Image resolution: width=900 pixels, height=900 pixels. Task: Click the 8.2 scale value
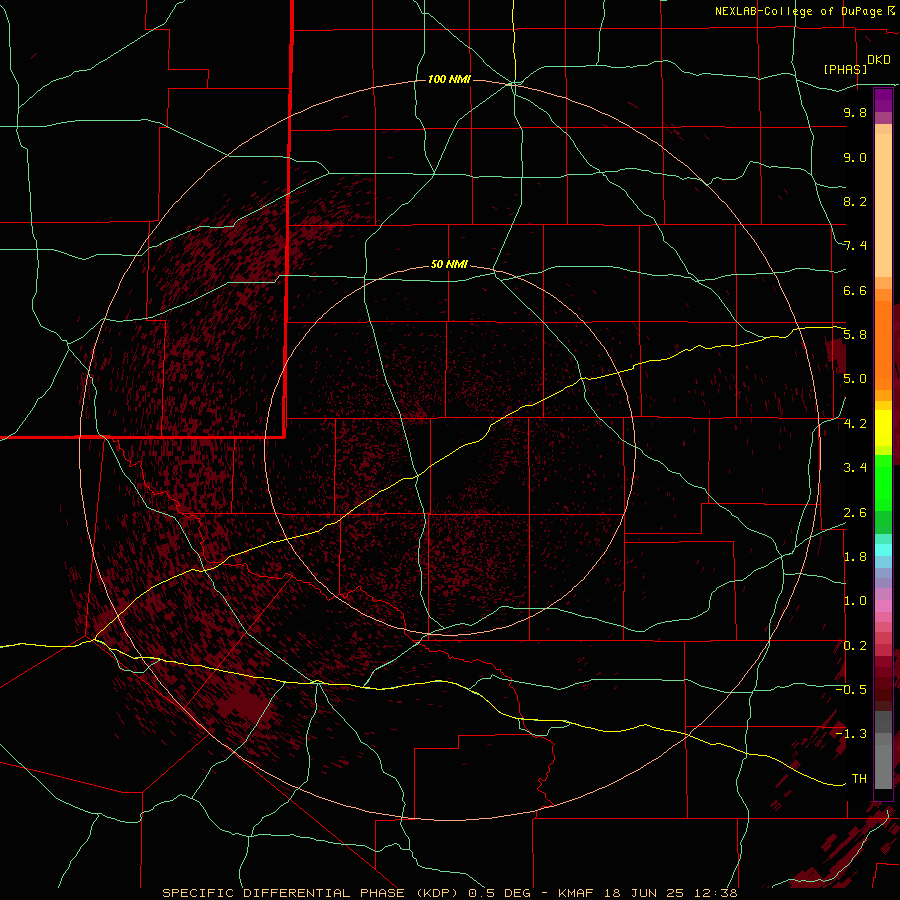coord(855,201)
